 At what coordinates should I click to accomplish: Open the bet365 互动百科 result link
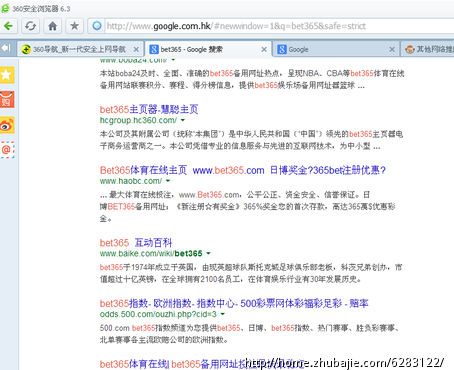point(136,242)
